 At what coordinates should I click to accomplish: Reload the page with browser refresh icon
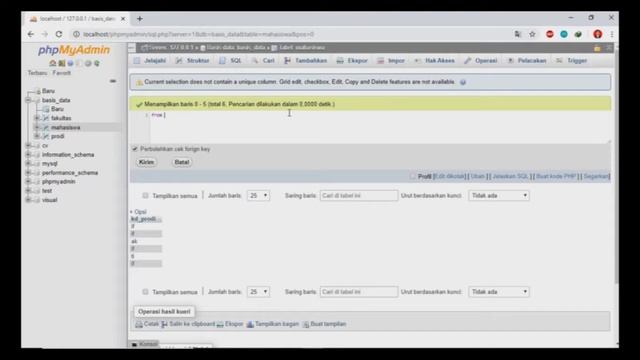pyautogui.click(x=59, y=34)
